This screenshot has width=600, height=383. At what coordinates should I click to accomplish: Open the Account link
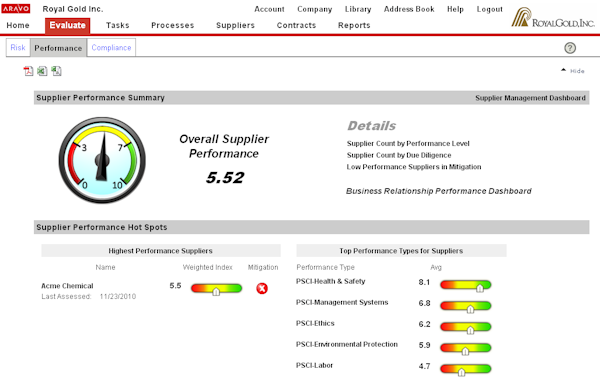269,9
